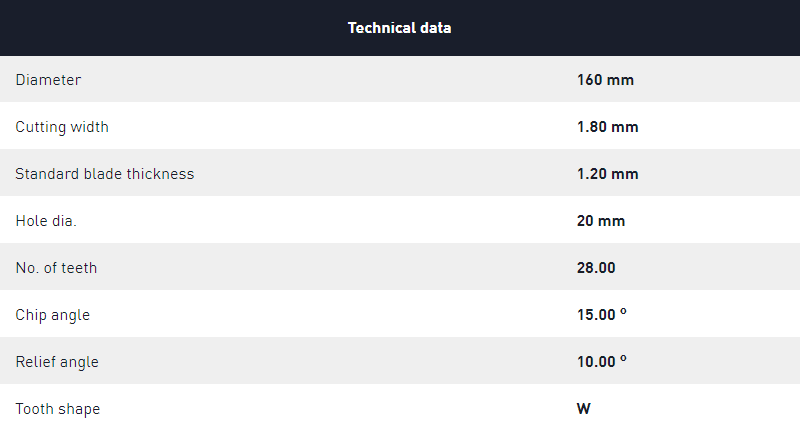Click the 160 mm diameter value
The width and height of the screenshot is (800, 424).
(605, 80)
